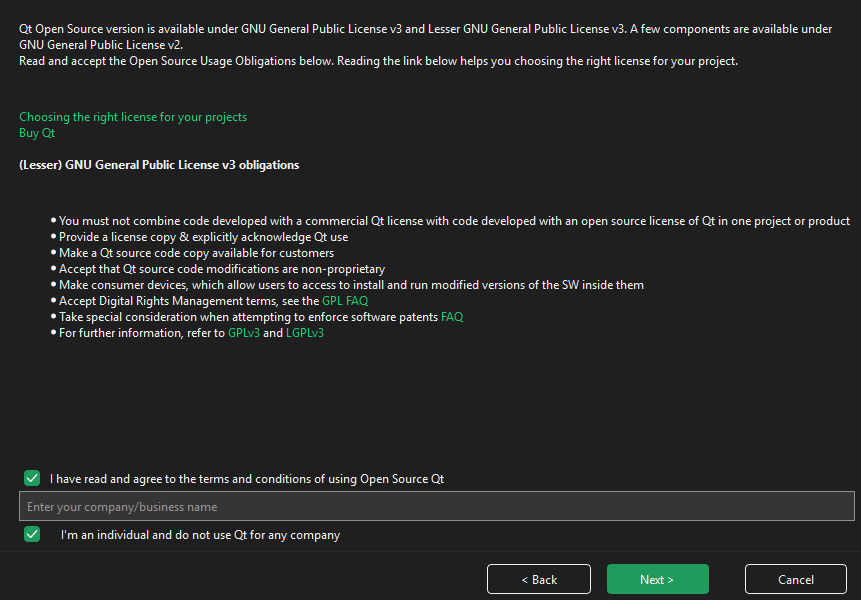
Task: Click 'Accept that Qt source code modifications are non-proprietary'
Action: point(222,269)
